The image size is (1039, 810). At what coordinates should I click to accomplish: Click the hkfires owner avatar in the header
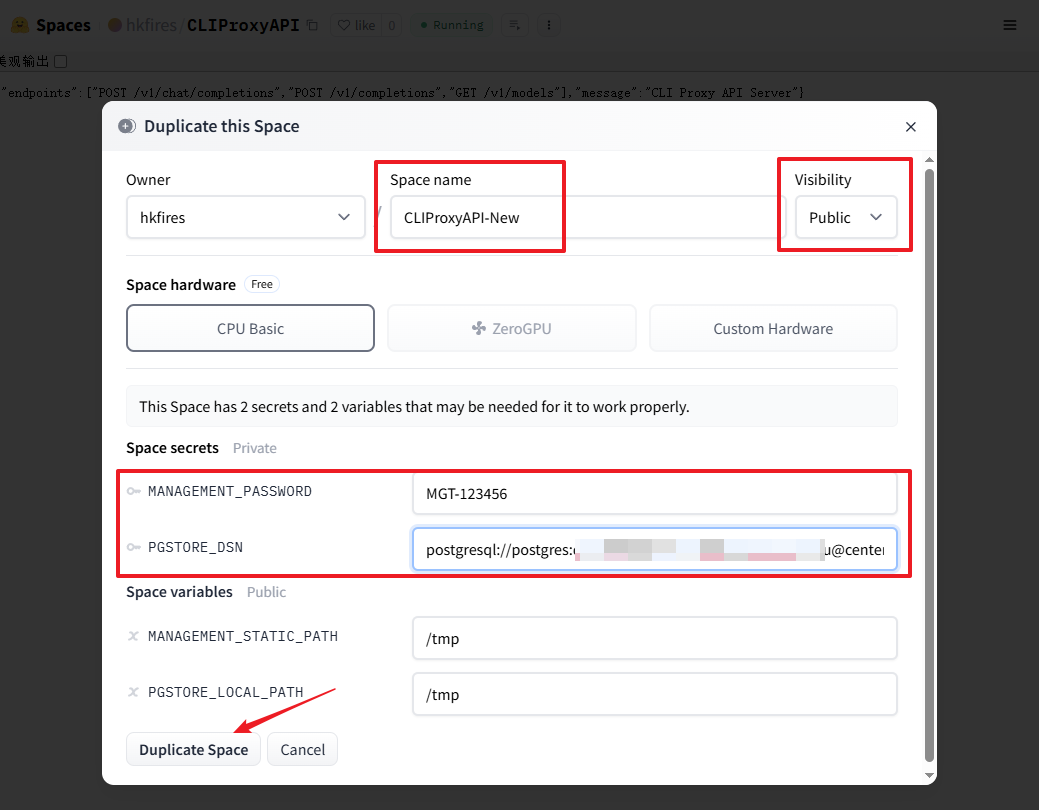pyautogui.click(x=115, y=25)
